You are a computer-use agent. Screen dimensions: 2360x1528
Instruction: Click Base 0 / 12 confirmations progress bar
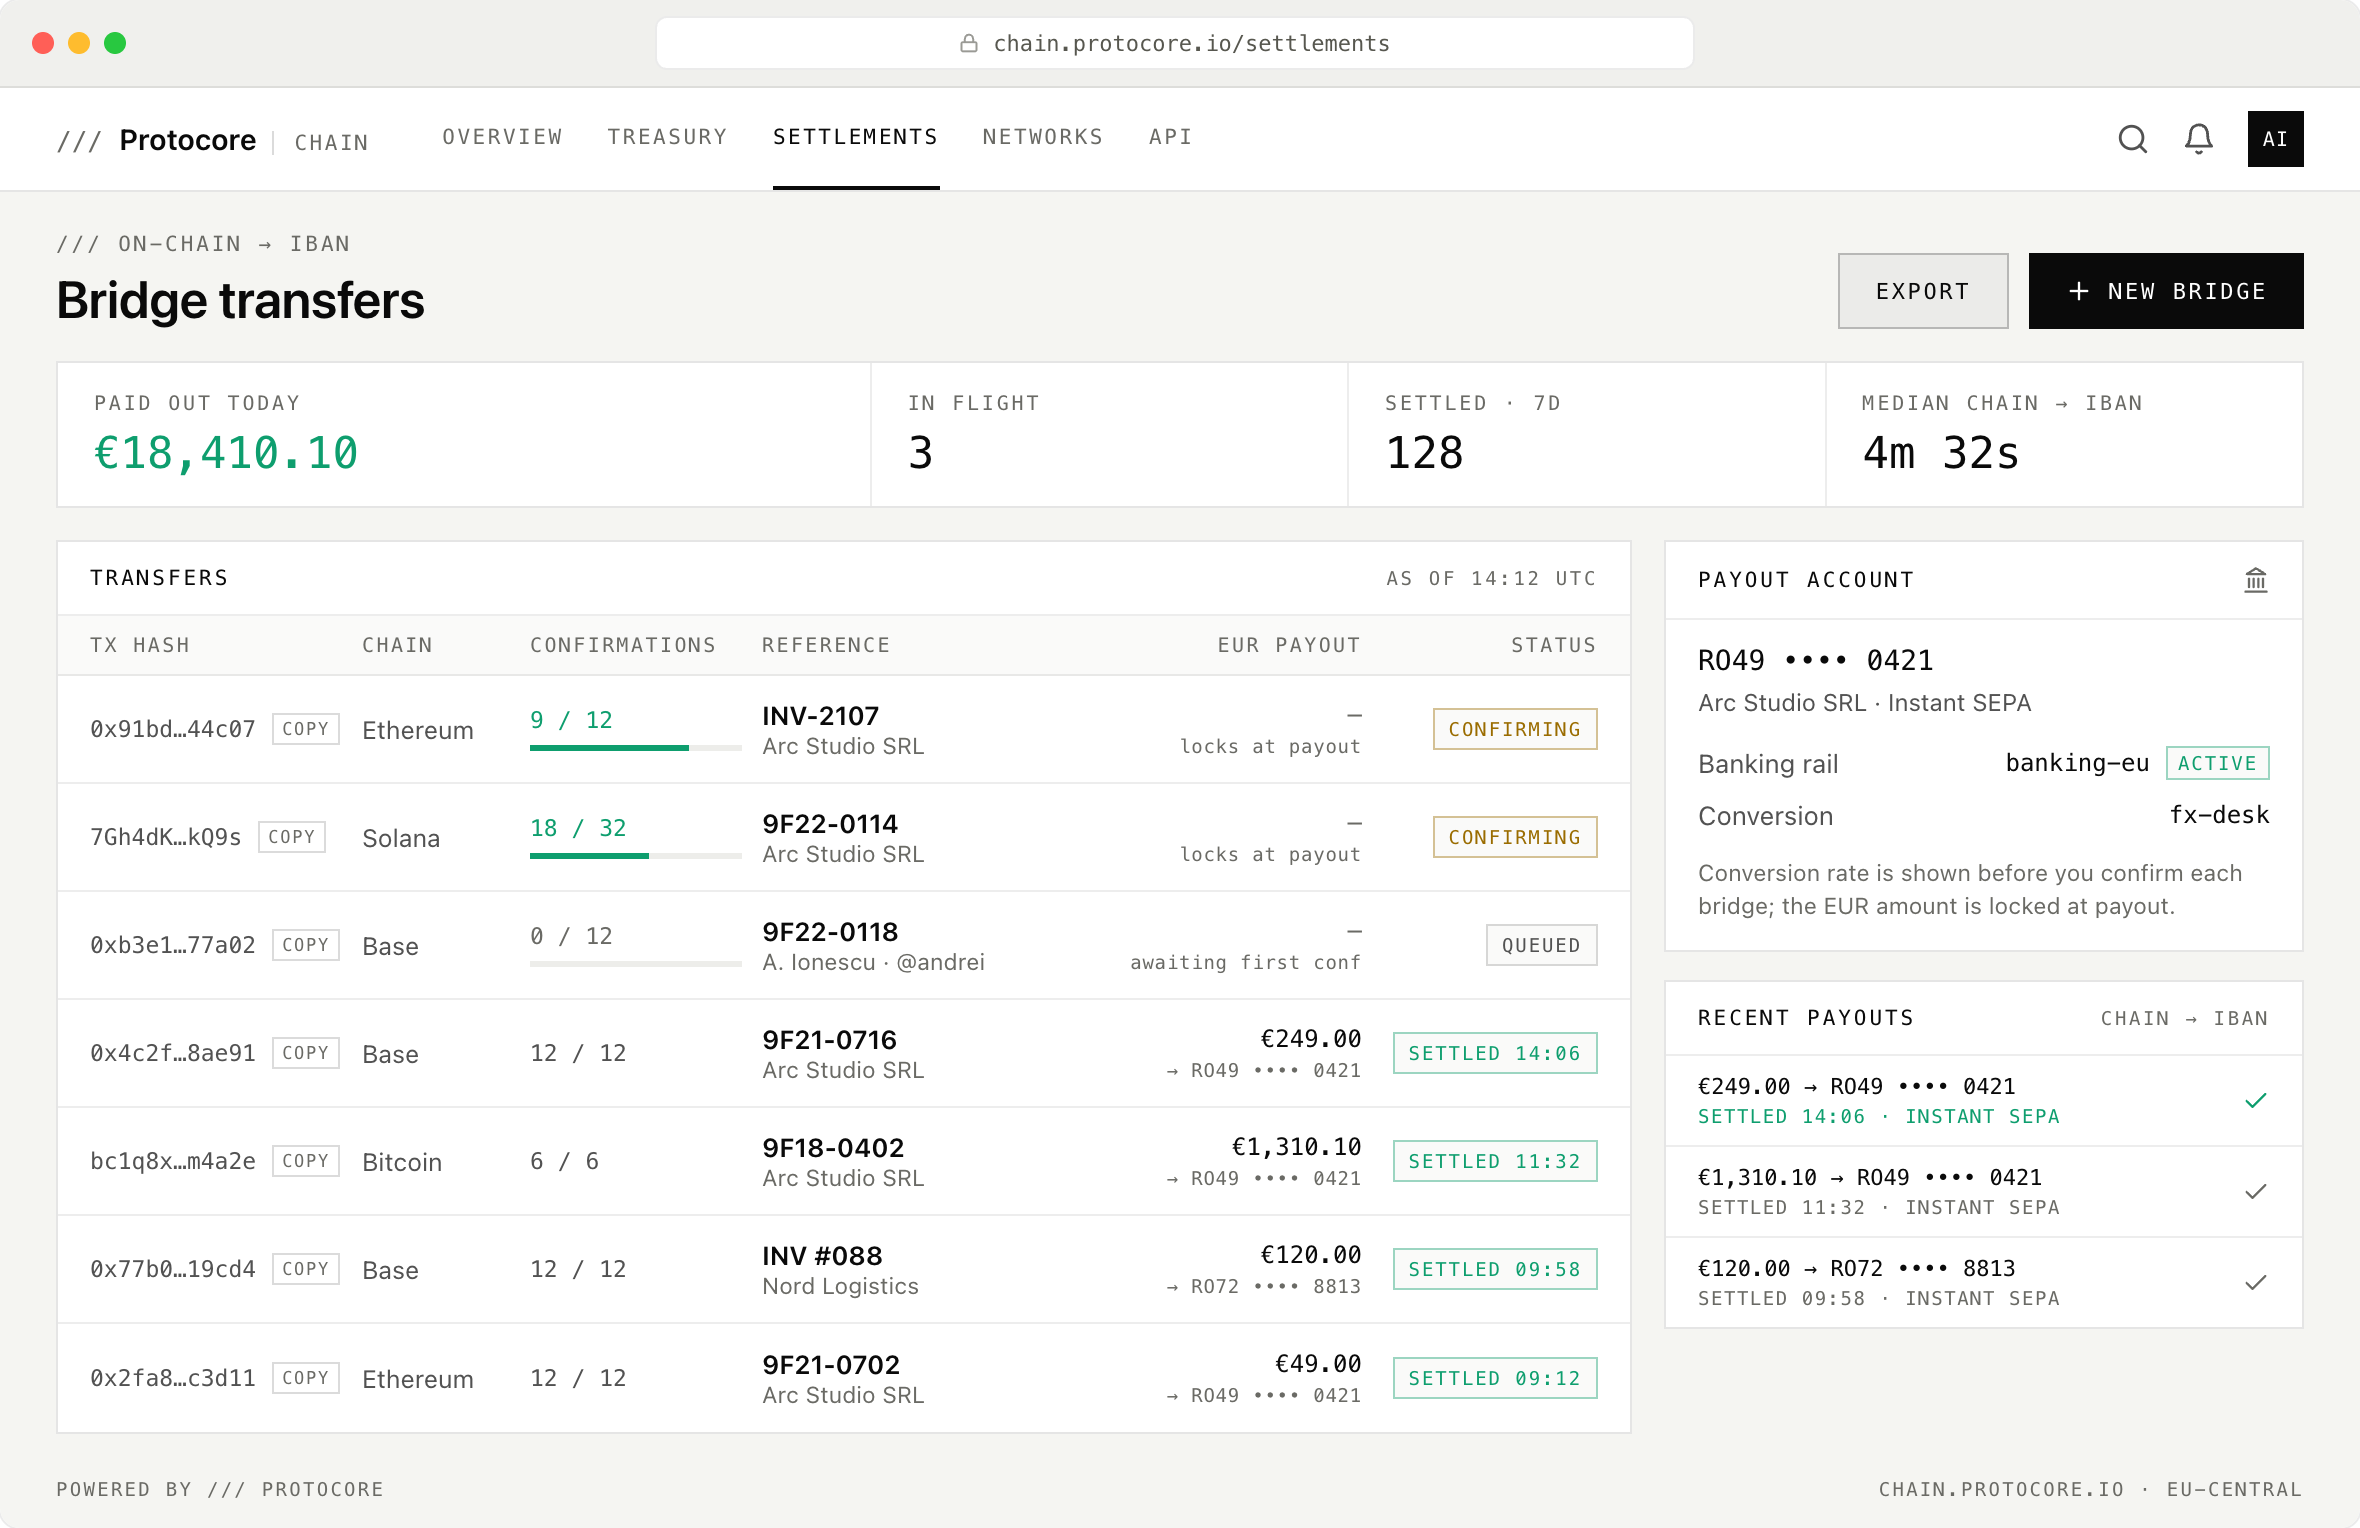pos(636,964)
